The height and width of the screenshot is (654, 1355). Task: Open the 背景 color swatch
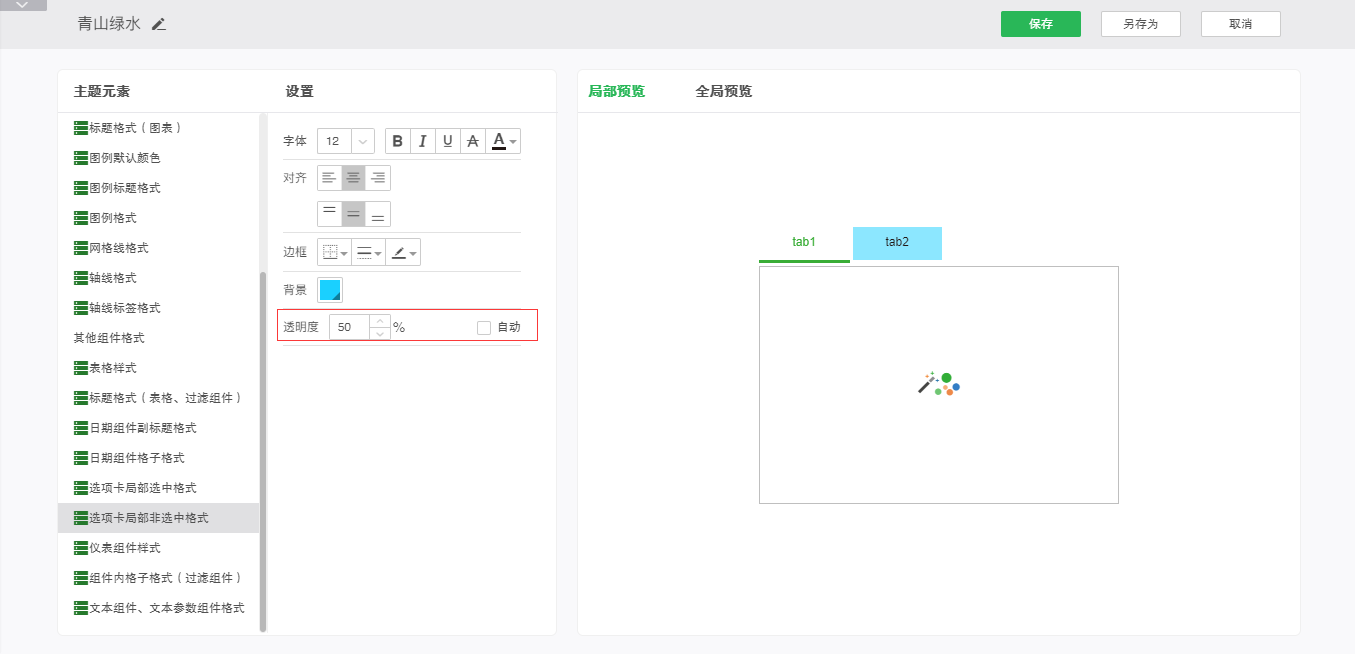(x=330, y=290)
